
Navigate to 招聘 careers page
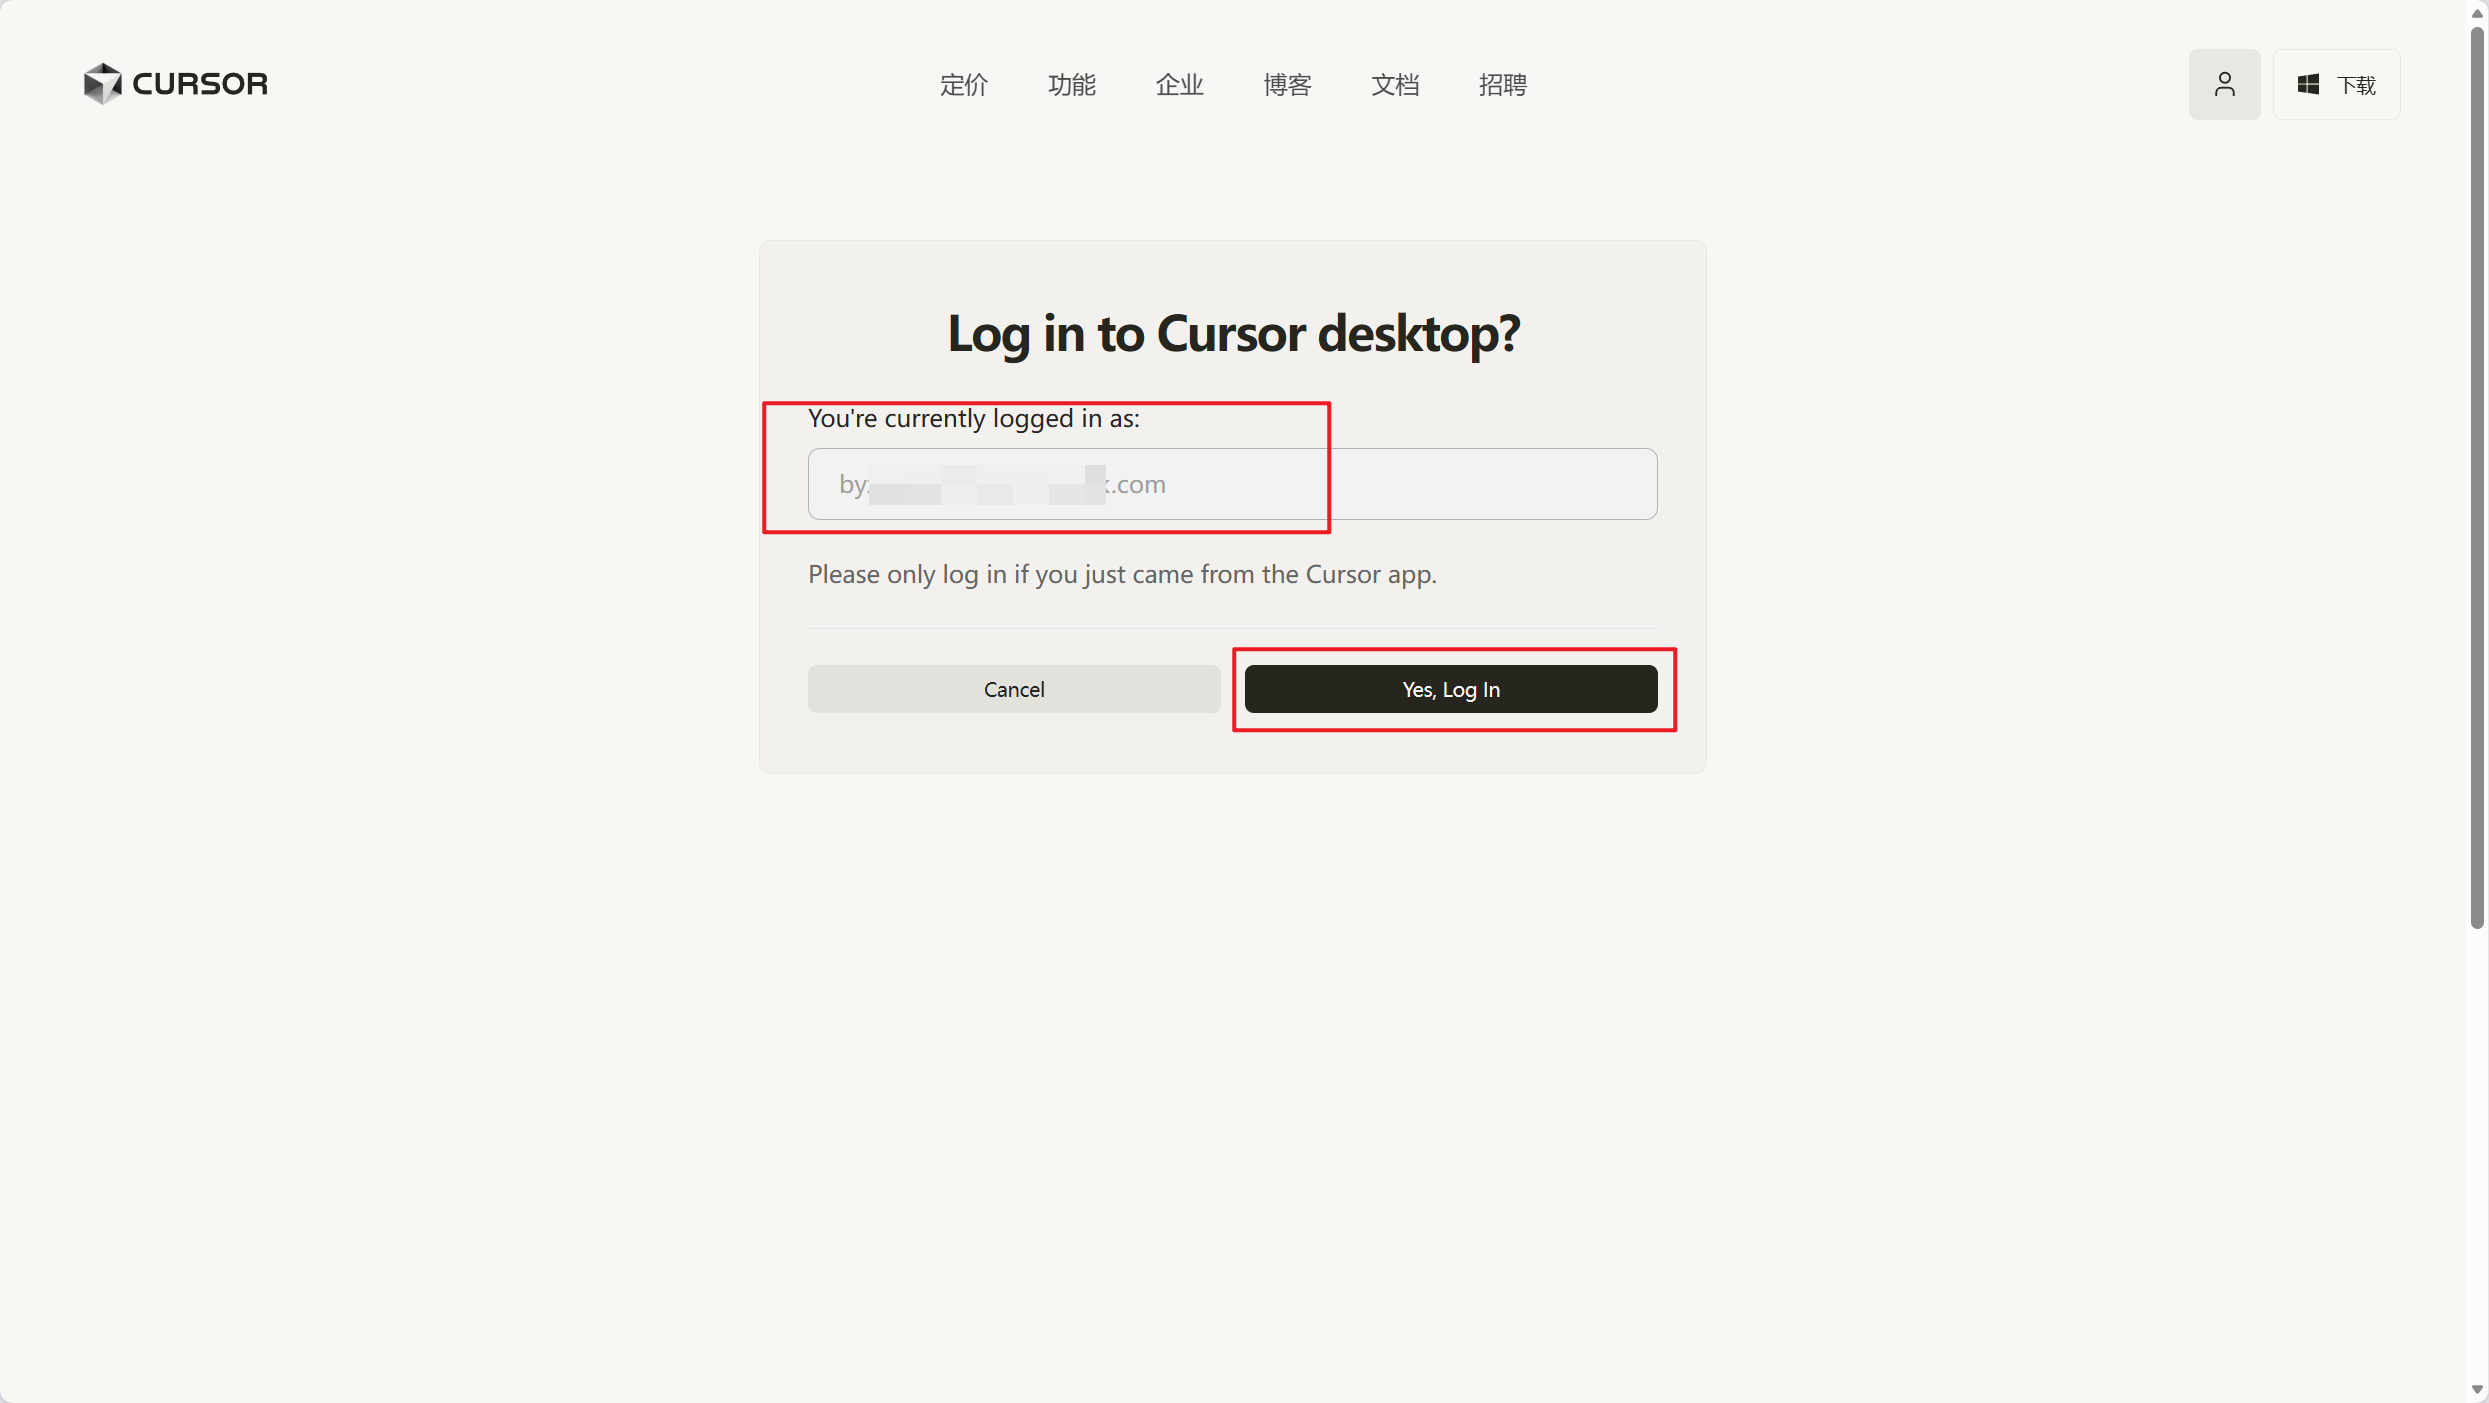point(1502,85)
